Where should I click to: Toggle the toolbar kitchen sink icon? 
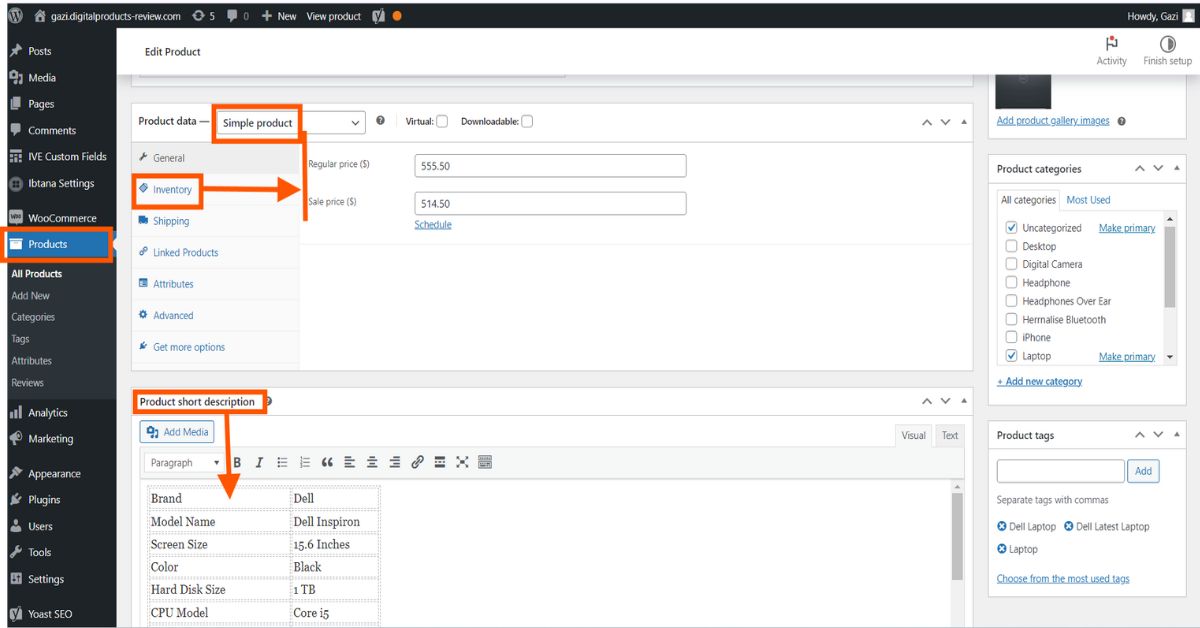tap(485, 463)
